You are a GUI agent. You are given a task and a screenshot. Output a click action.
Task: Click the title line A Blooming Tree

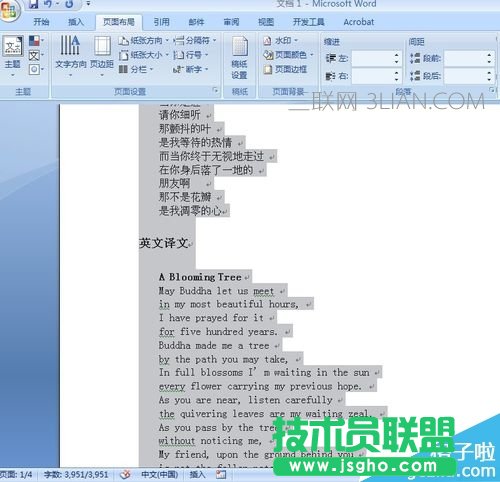[x=200, y=277]
